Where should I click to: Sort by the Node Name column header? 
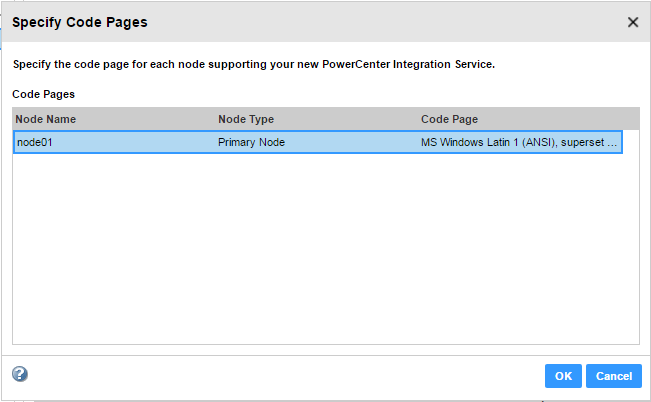coord(46,120)
